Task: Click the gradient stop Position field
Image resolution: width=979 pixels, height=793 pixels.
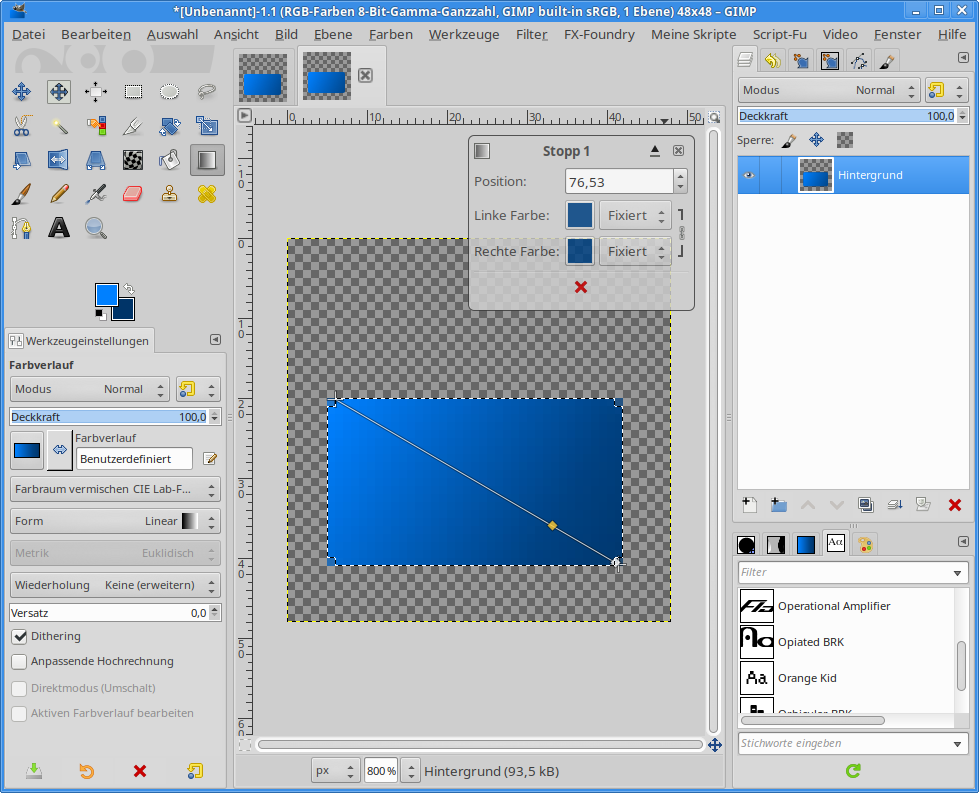Action: point(618,182)
